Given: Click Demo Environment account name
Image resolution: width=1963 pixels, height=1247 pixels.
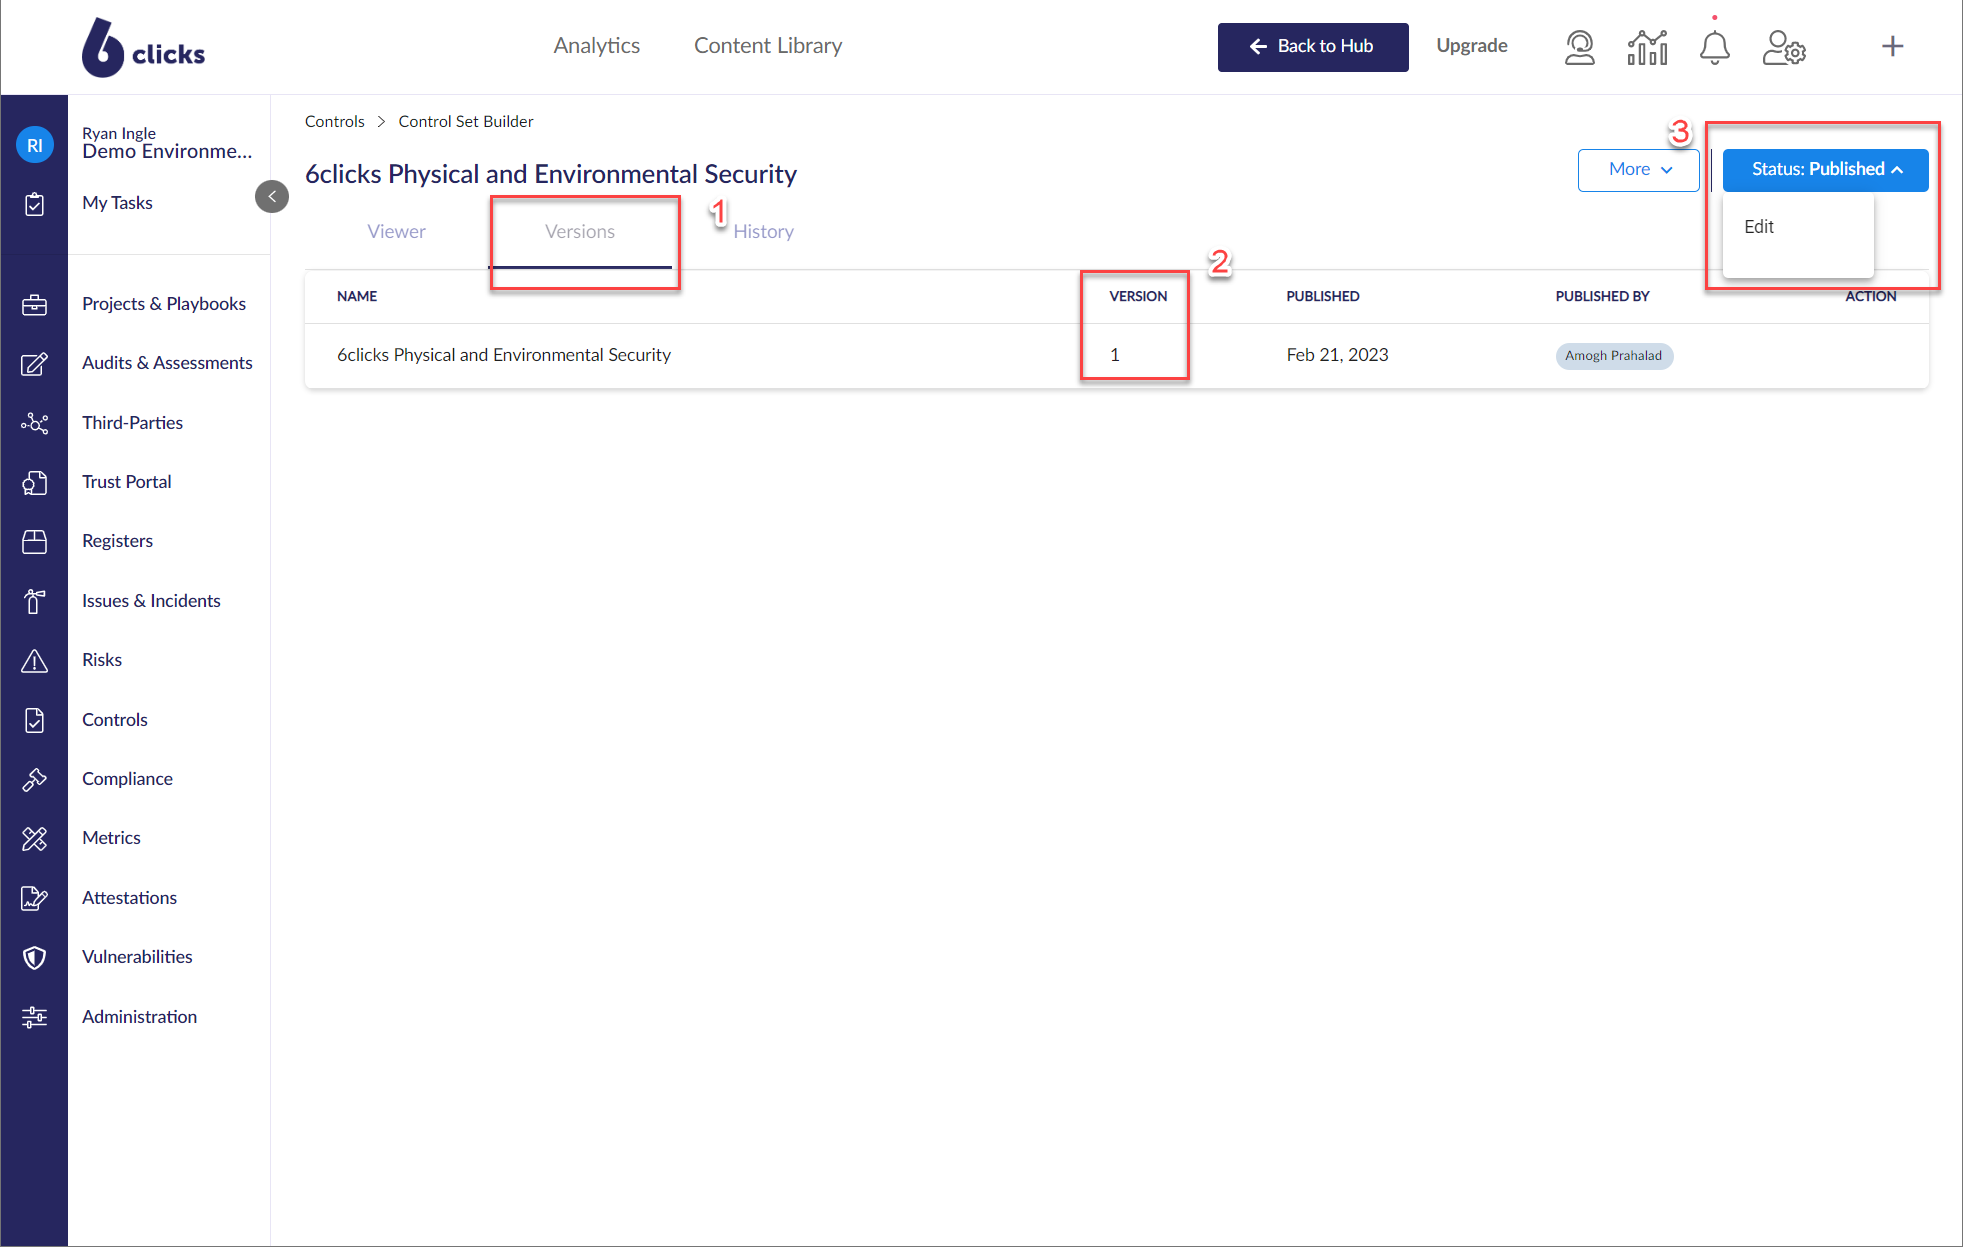Looking at the screenshot, I should click(167, 152).
